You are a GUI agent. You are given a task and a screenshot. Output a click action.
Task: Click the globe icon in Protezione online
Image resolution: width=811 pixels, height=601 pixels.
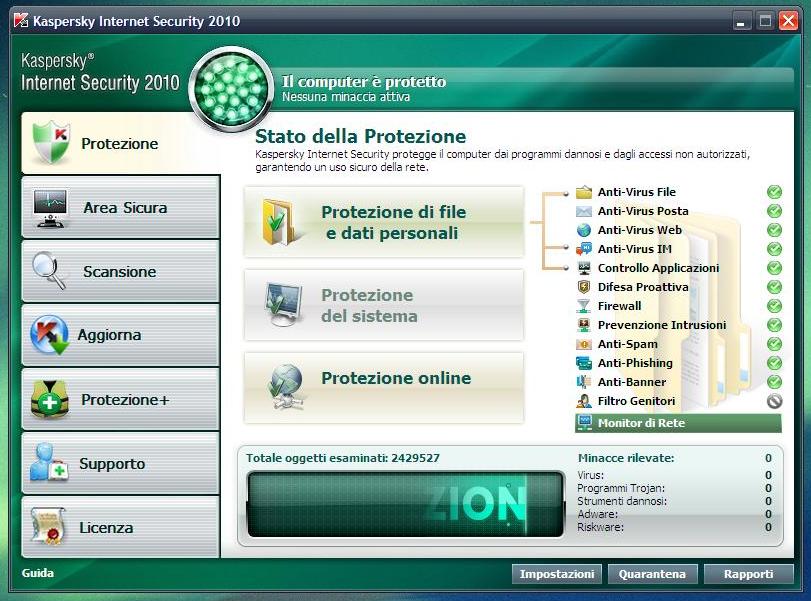coord(286,386)
